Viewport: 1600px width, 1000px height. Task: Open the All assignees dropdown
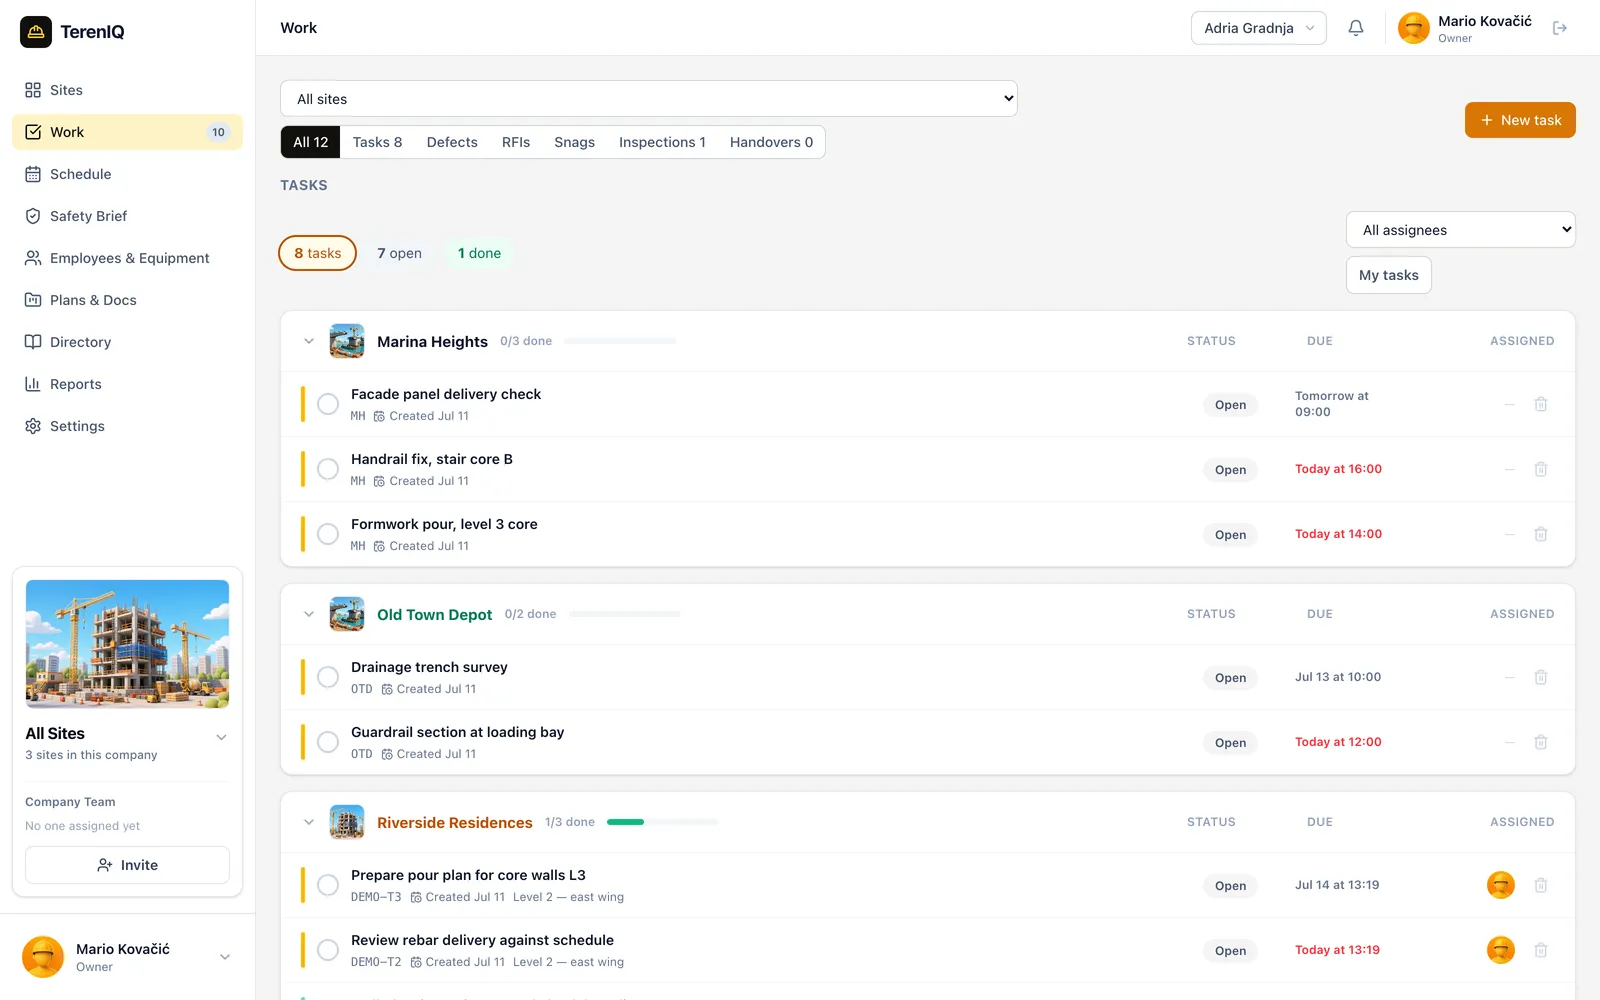(x=1460, y=230)
